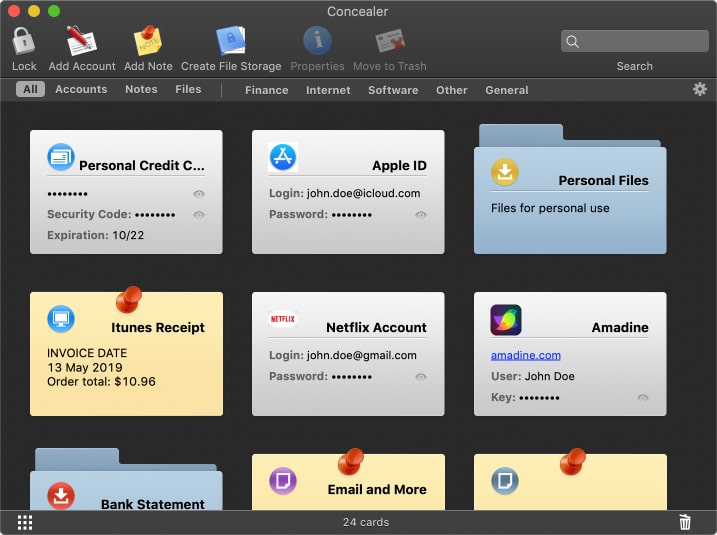The width and height of the screenshot is (717, 535).
Task: Filter by General category
Action: (x=507, y=90)
